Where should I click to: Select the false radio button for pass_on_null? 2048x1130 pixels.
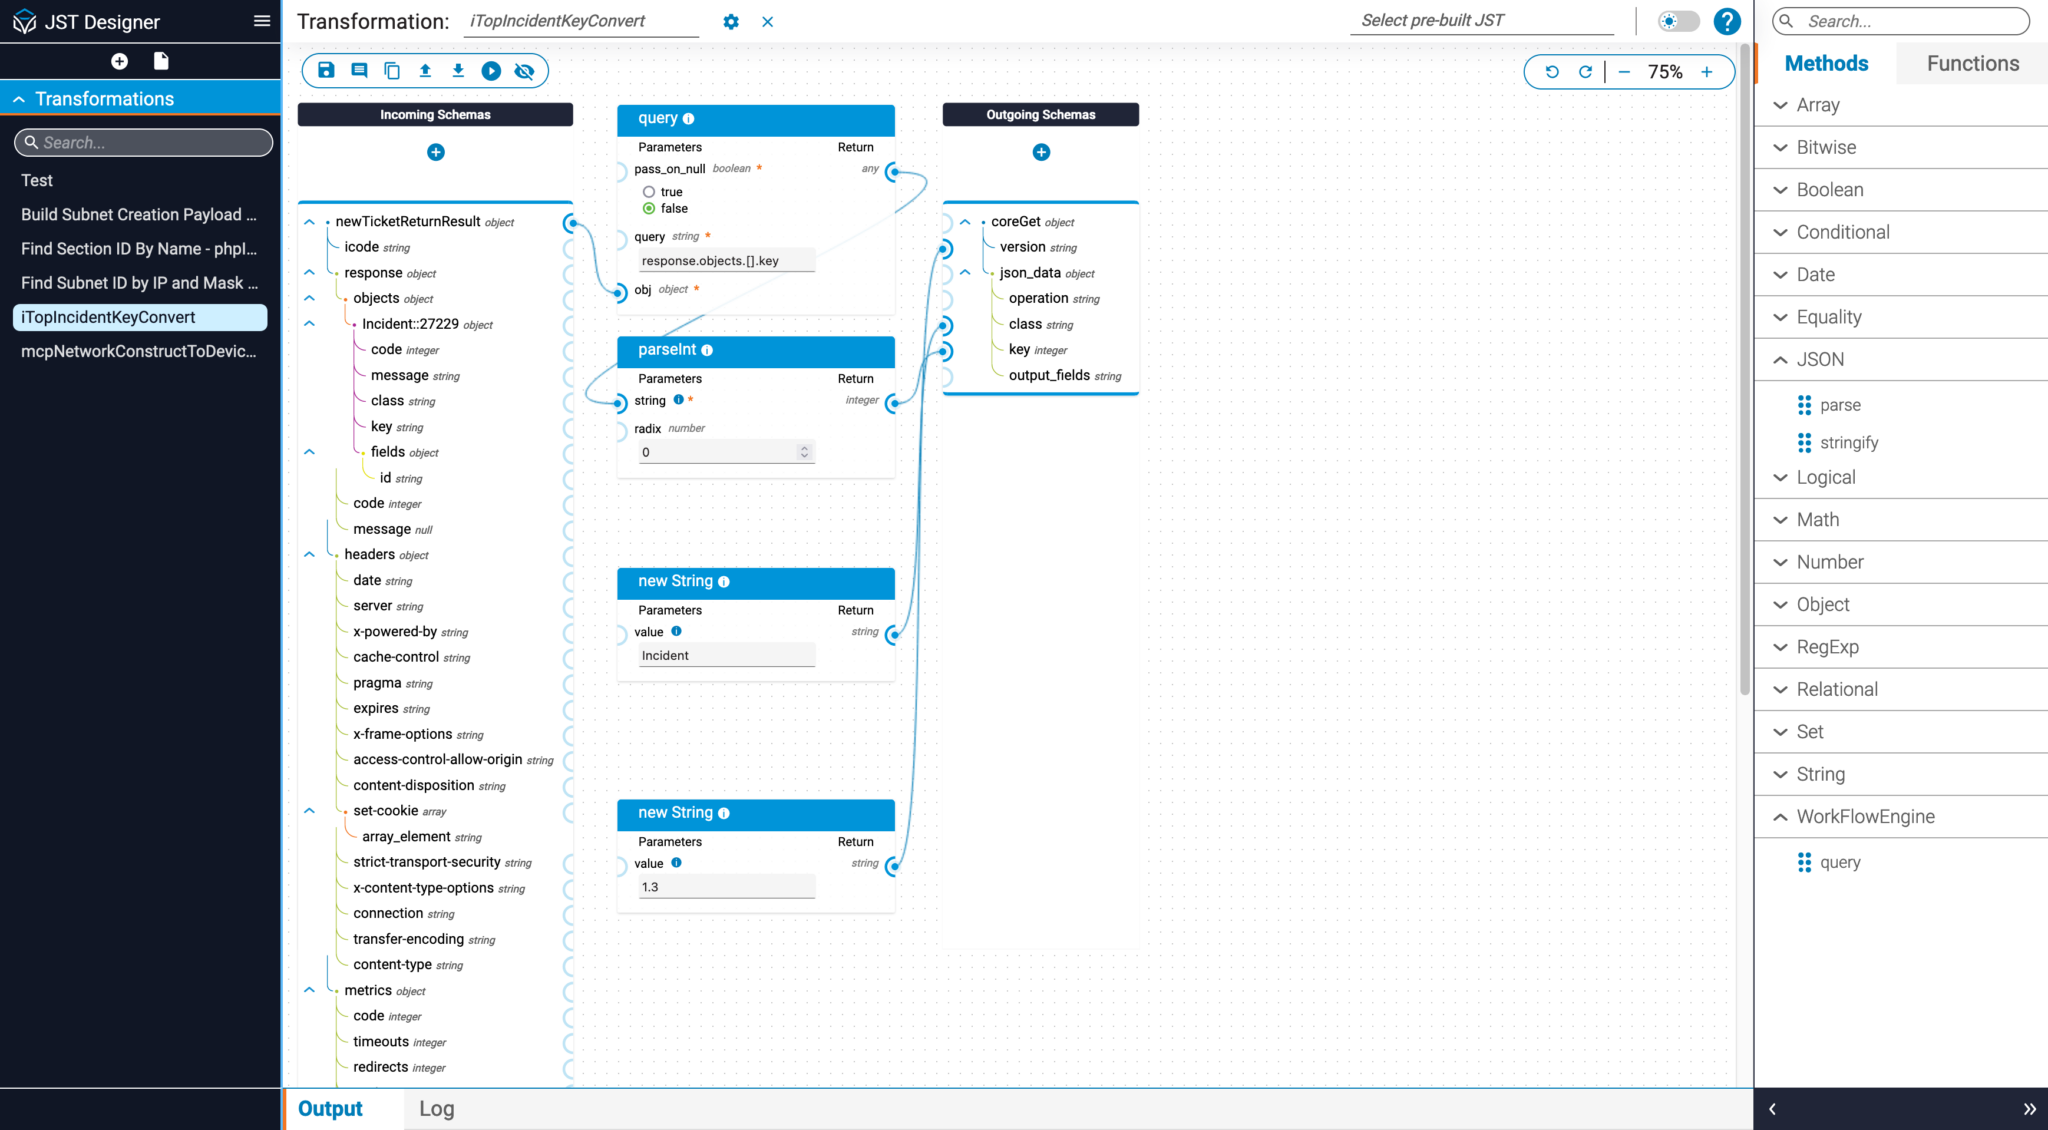[648, 208]
